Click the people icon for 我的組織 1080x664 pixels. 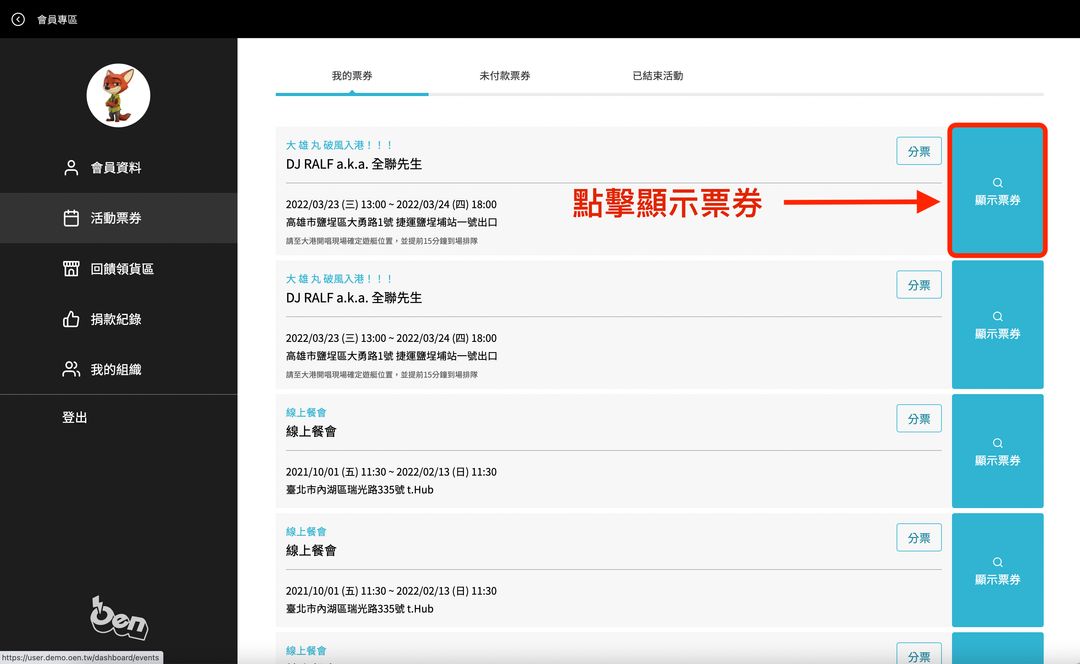click(71, 369)
